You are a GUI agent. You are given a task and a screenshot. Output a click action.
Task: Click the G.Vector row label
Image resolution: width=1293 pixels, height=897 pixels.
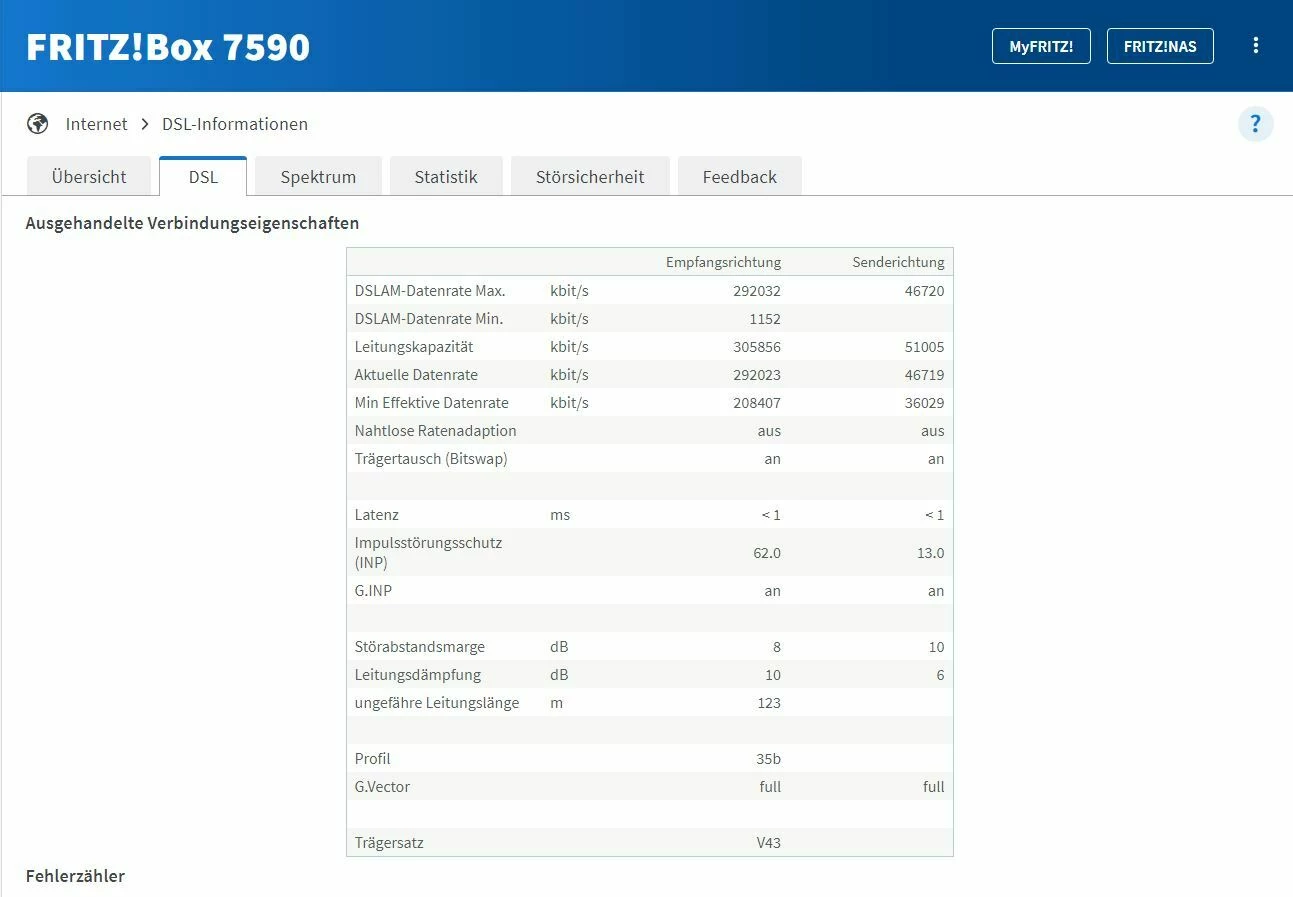tap(383, 787)
